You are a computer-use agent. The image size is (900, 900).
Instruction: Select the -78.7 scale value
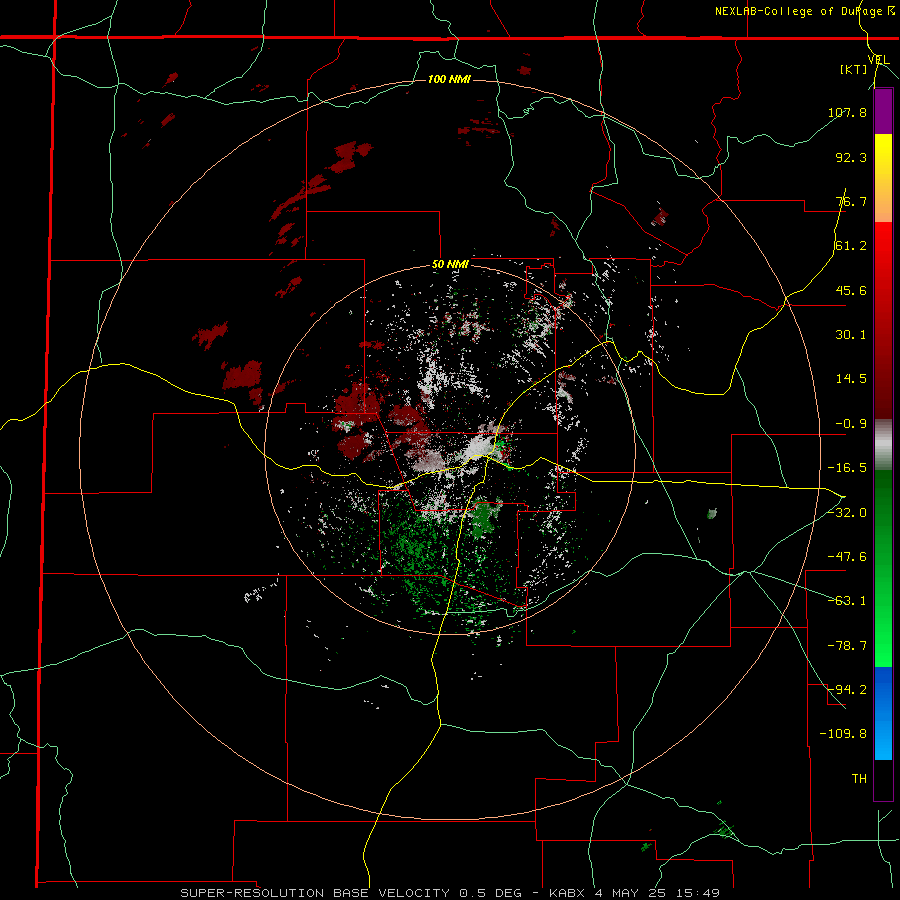(847, 646)
